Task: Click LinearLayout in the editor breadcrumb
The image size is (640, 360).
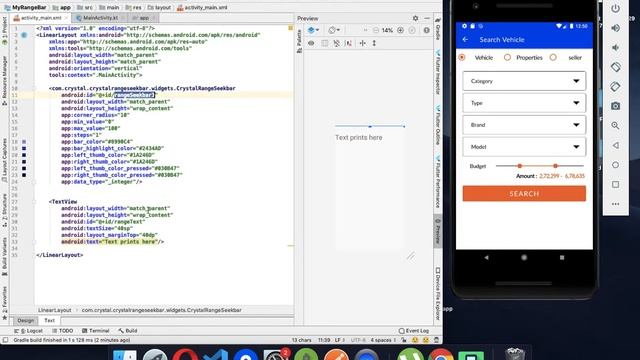Action: (55, 310)
